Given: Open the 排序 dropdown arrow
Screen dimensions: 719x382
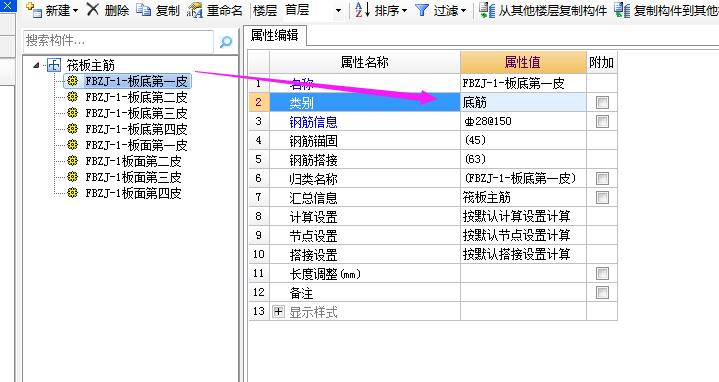Looking at the screenshot, I should tap(404, 11).
